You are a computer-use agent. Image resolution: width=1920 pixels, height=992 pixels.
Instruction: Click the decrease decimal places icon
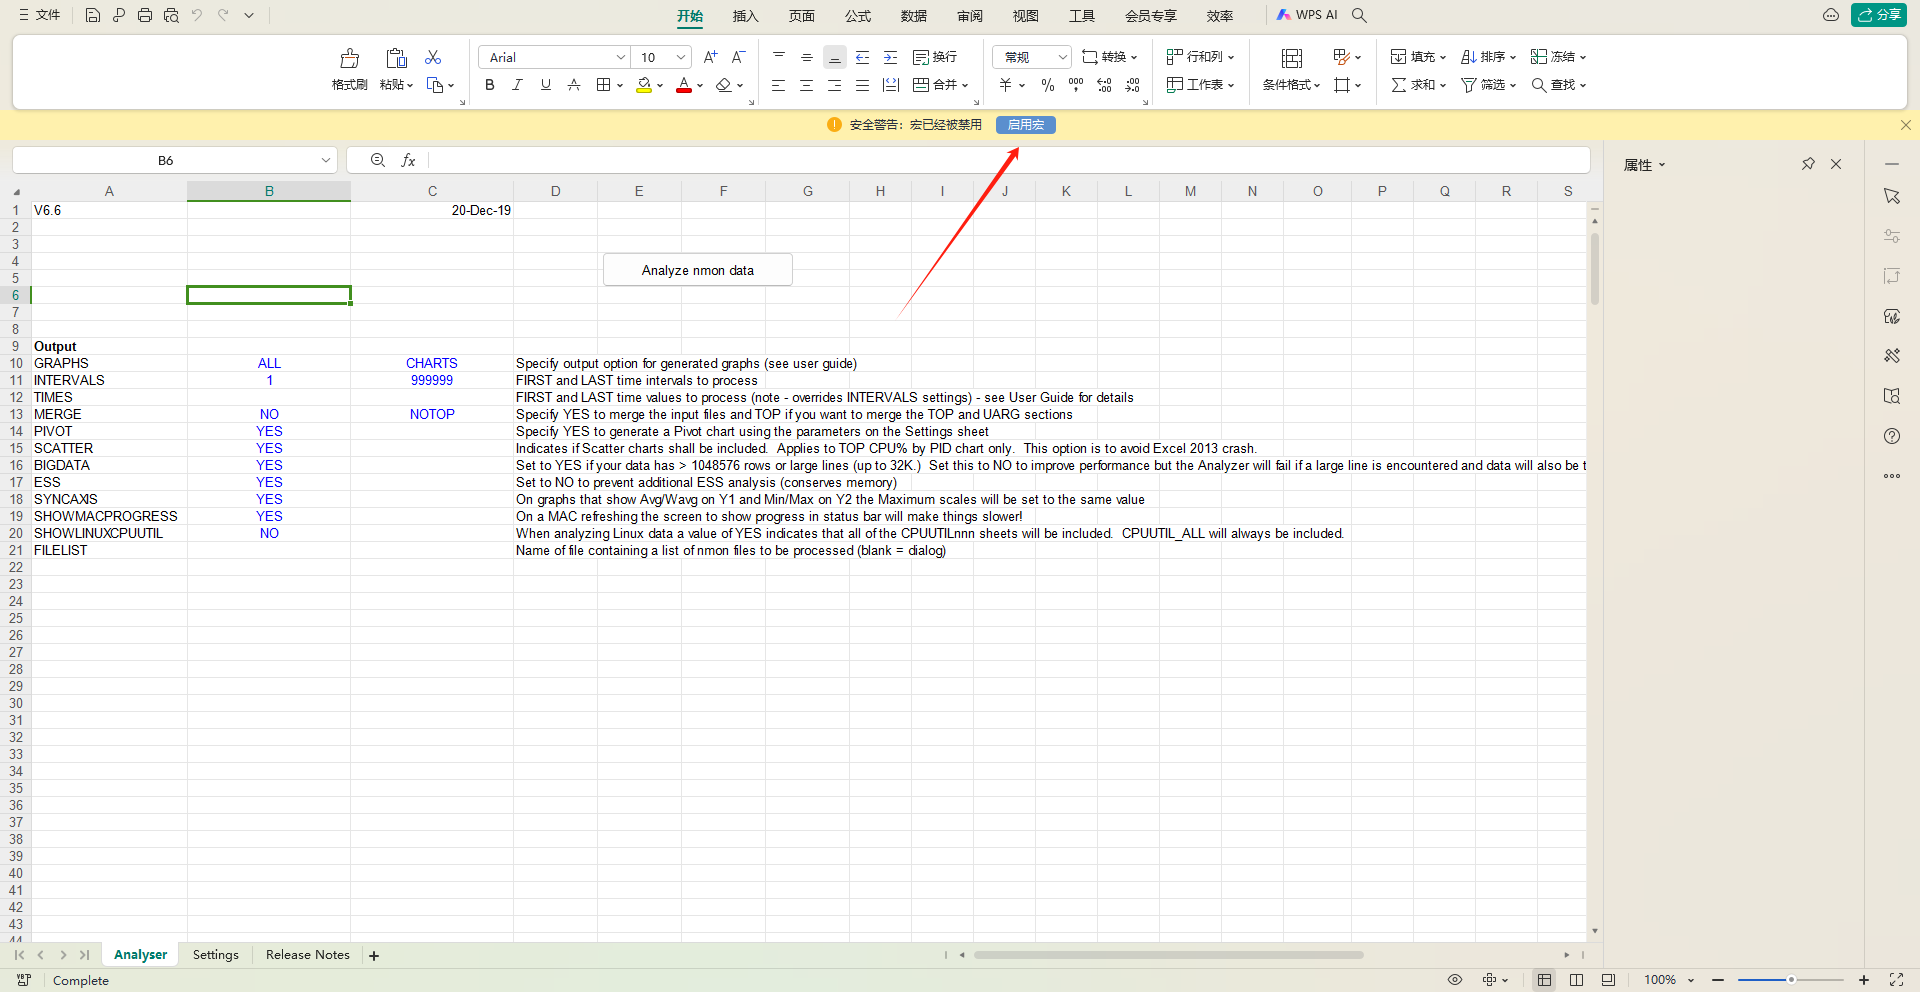tap(1132, 85)
